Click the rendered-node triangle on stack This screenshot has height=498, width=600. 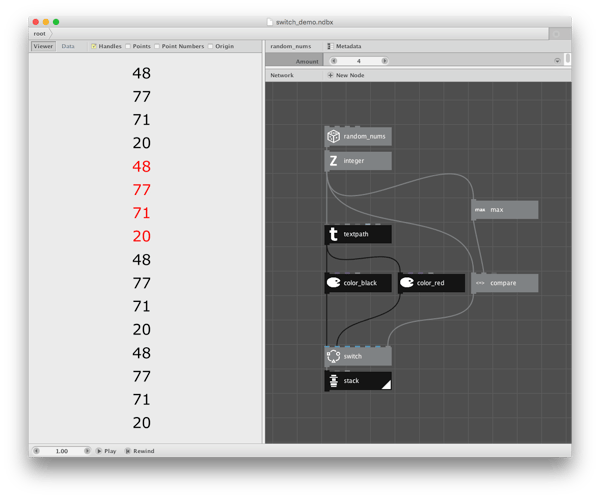pyautogui.click(x=387, y=385)
